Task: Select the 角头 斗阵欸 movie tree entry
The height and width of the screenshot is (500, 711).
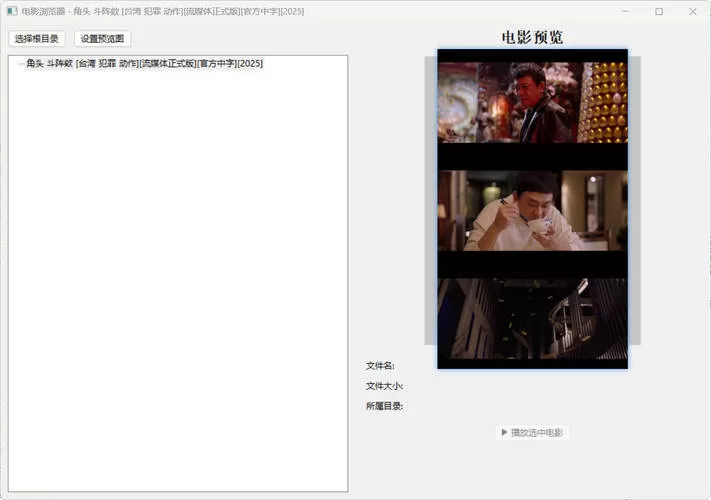Action: (144, 64)
